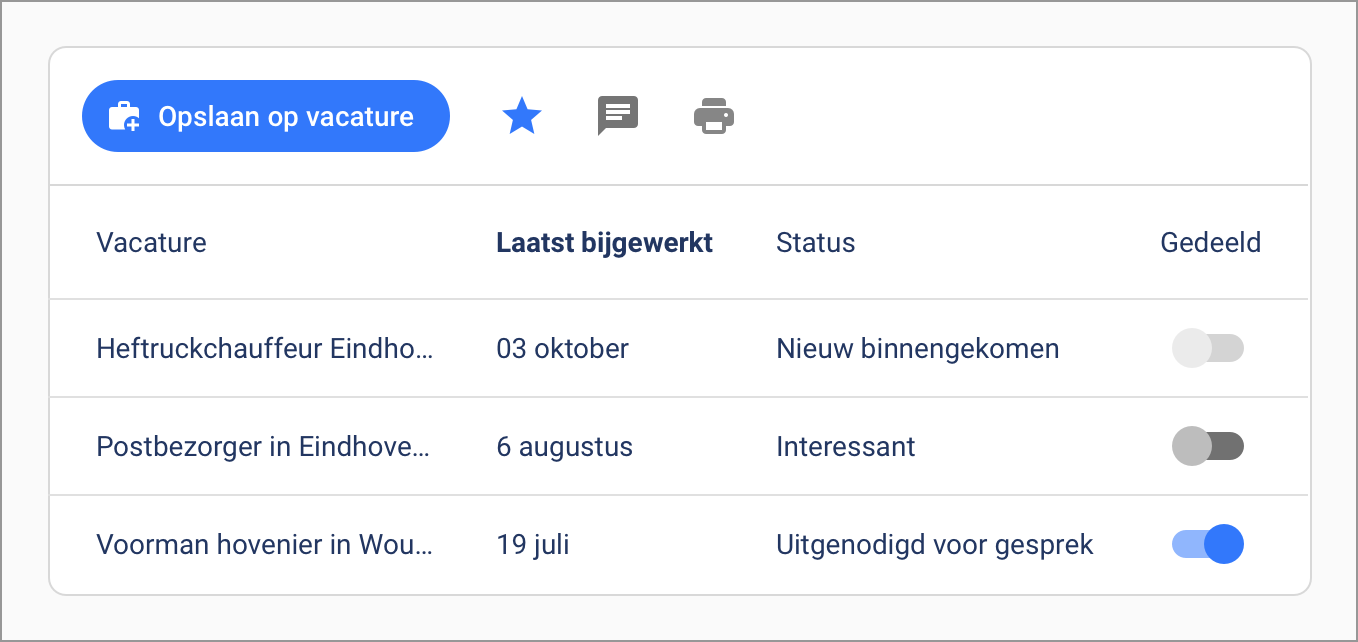Open Postbezorger in Eindhoven vacancy
The image size is (1358, 642).
[265, 446]
